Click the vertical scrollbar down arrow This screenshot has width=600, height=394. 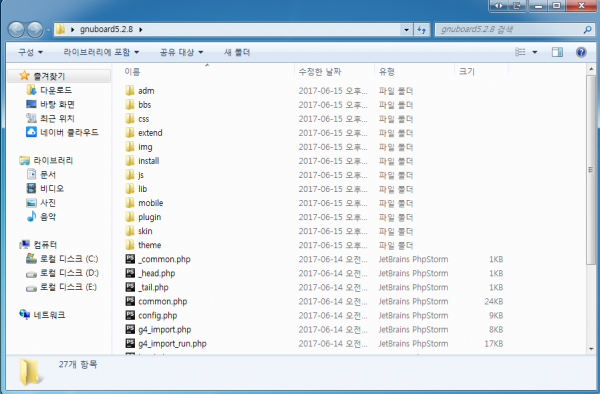click(591, 348)
